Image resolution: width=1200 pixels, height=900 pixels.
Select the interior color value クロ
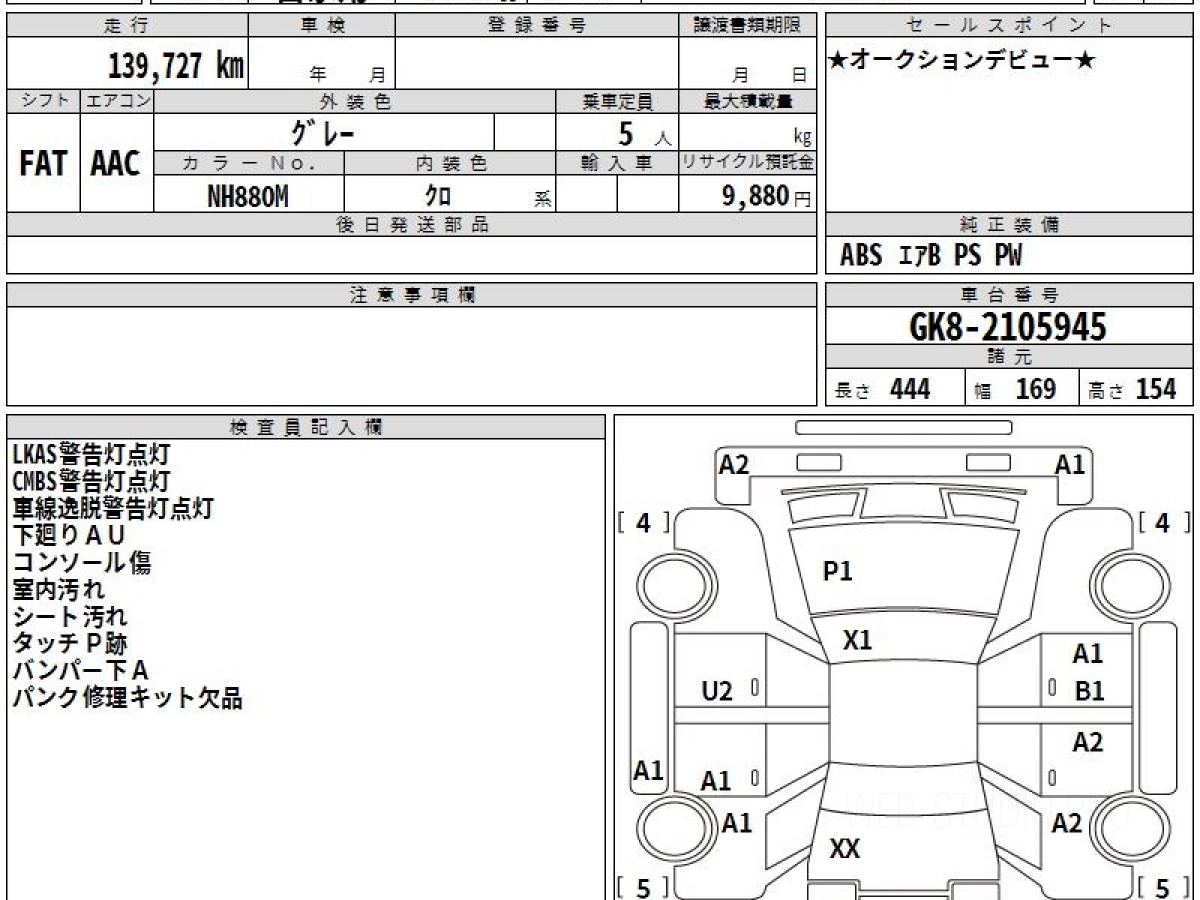(x=439, y=196)
